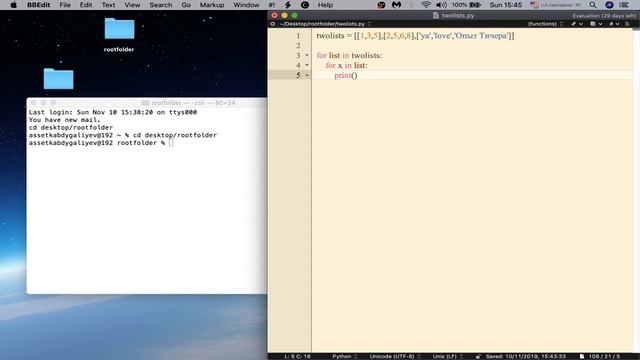This screenshot has width=640, height=360.
Task: Click the Terminal prompt input area
Action: 171,143
